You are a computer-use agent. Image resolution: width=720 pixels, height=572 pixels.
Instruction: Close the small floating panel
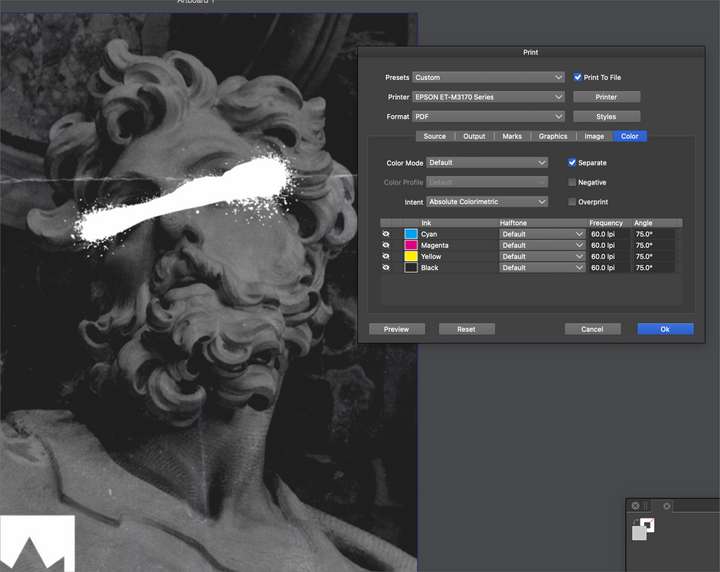[636, 506]
